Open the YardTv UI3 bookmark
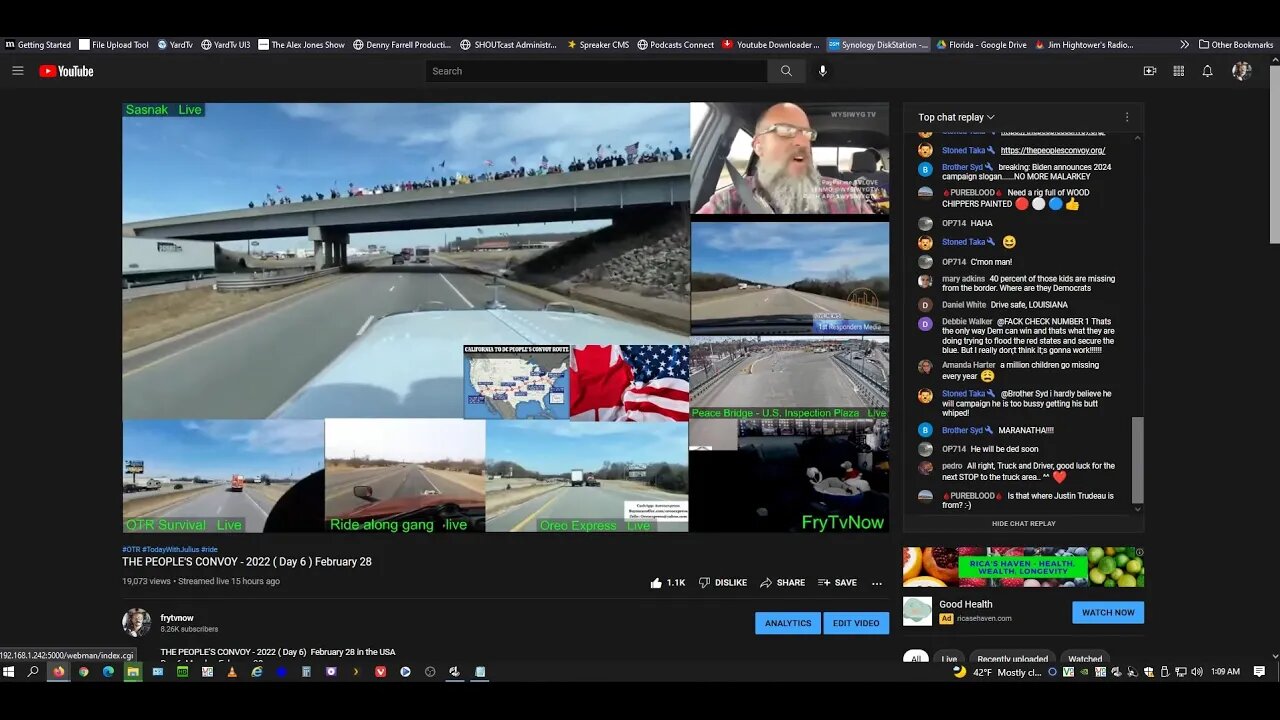Viewport: 1280px width, 720px height. pos(225,45)
